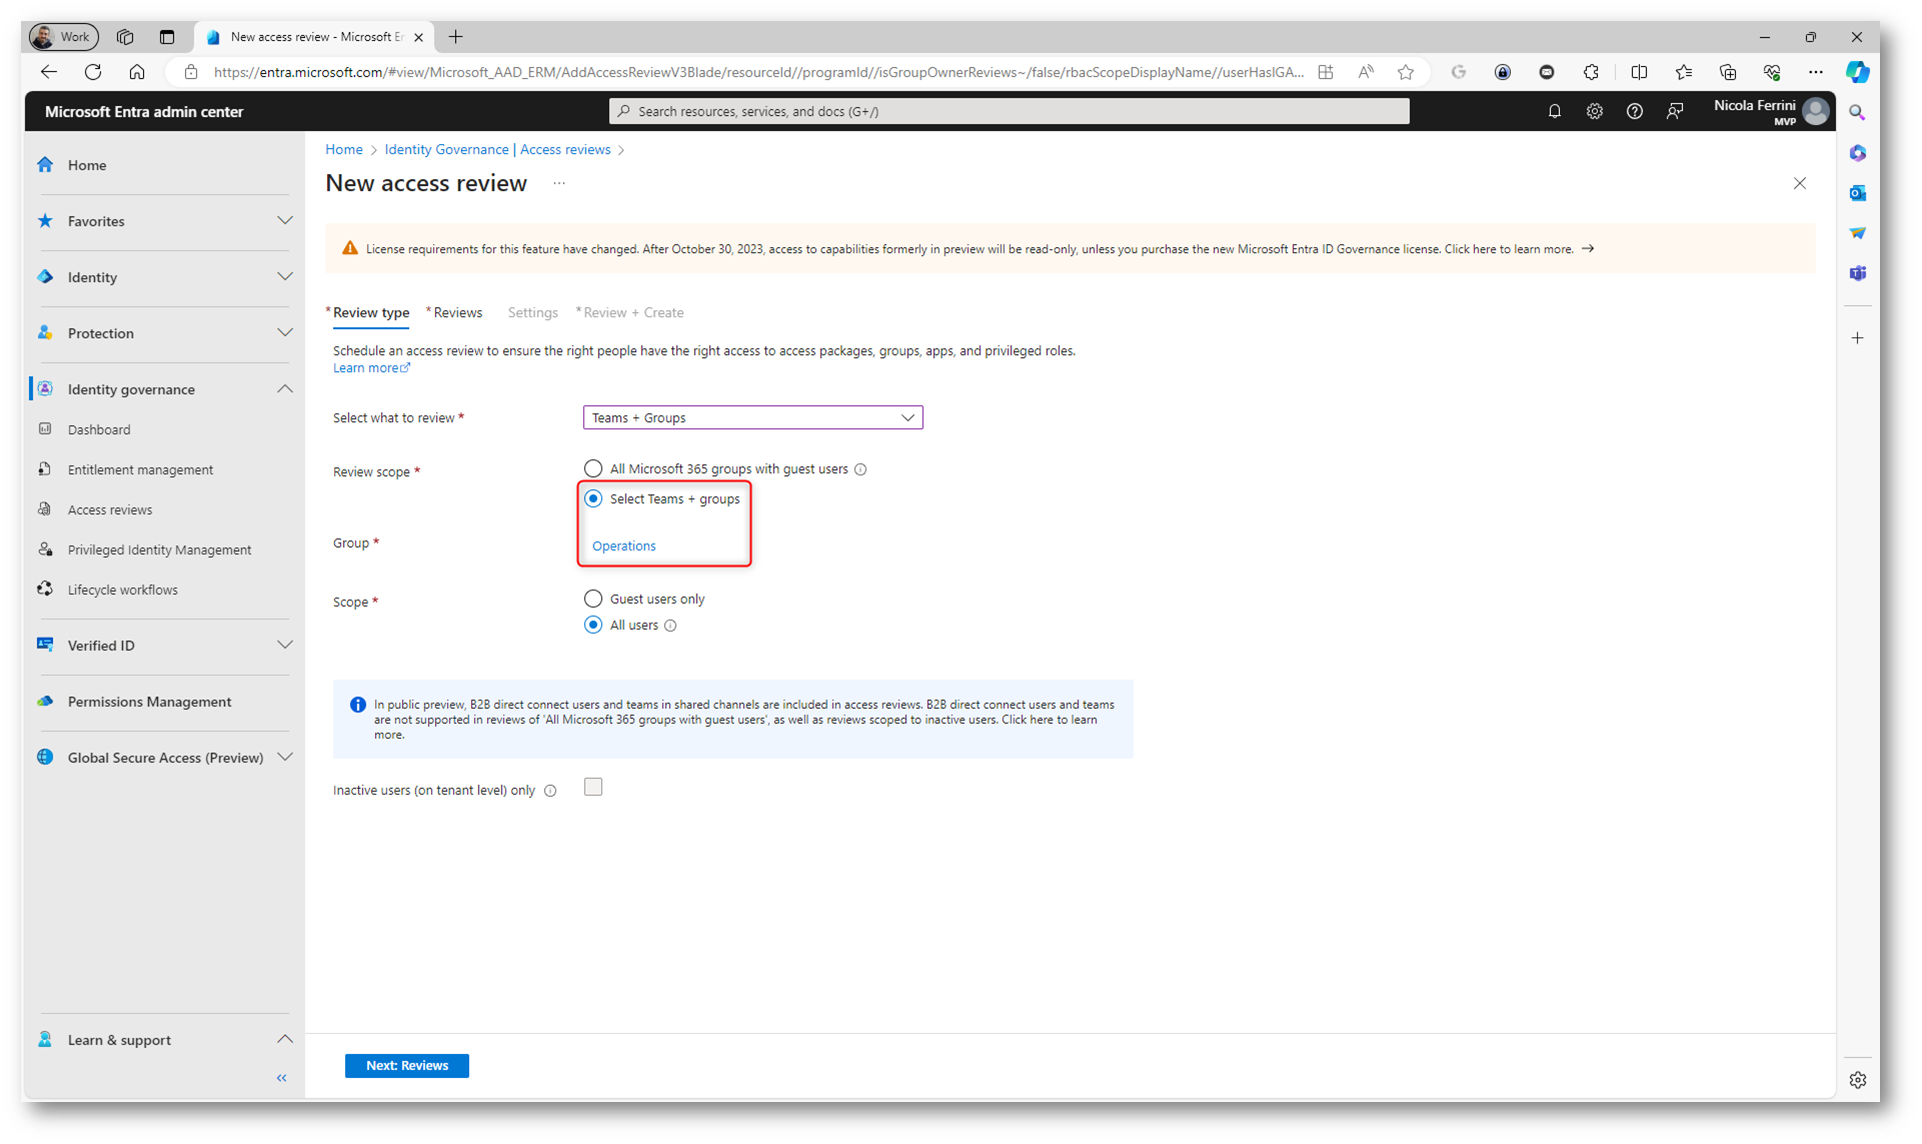The image size is (1922, 1144).
Task: Open Edge Settings and more ellipsis
Action: coord(1816,72)
